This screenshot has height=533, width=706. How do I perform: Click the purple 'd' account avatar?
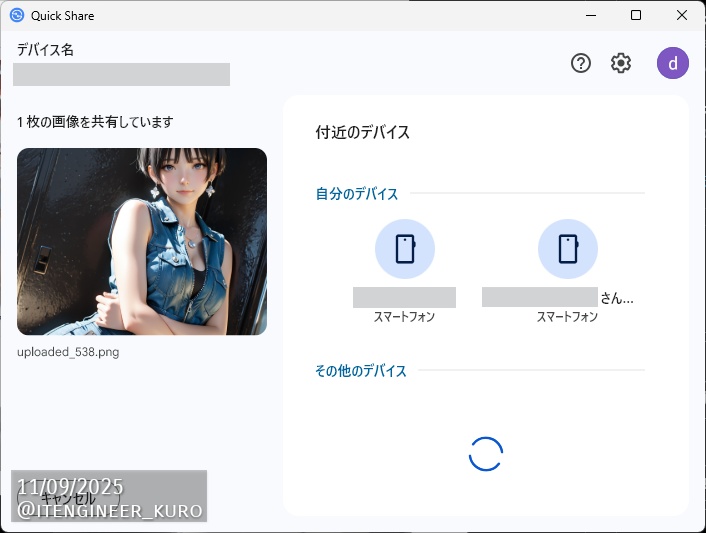click(x=673, y=63)
